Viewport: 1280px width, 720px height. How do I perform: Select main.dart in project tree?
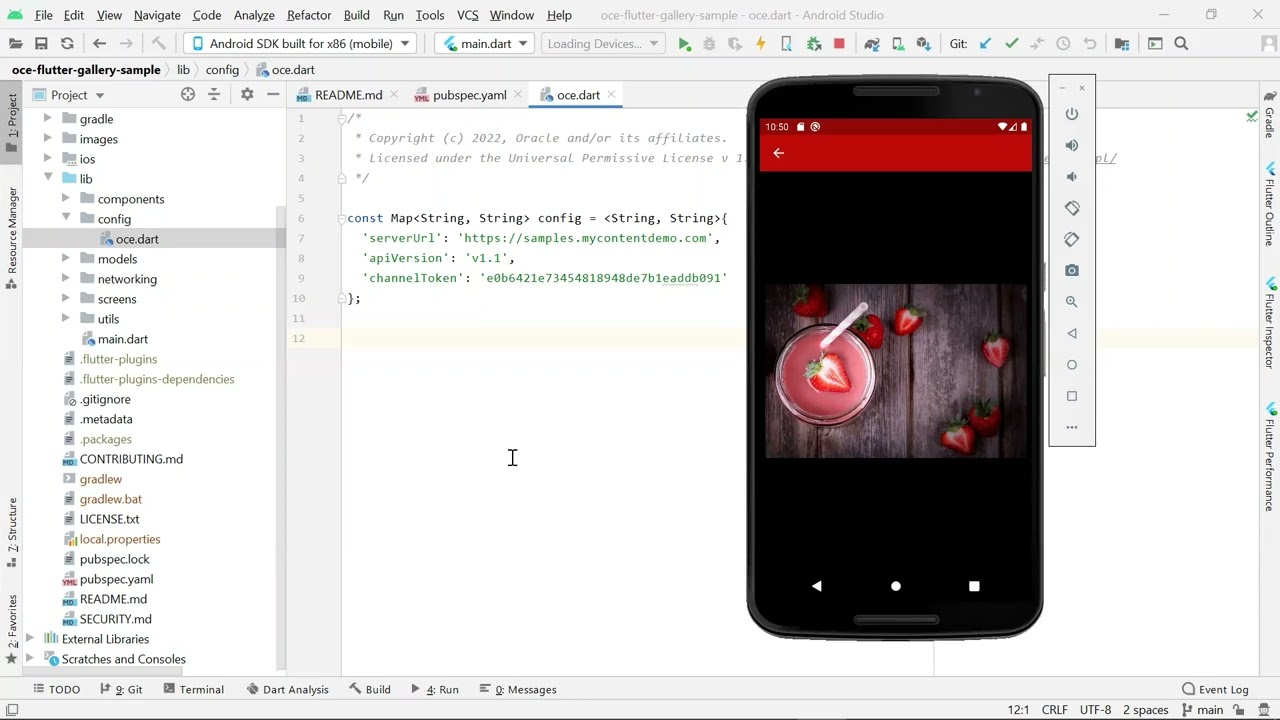122,339
